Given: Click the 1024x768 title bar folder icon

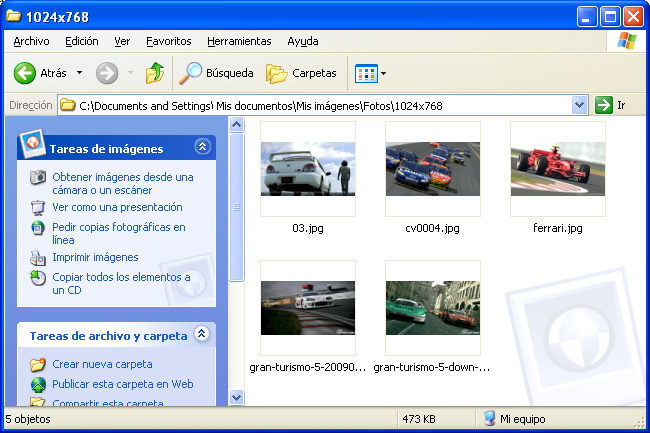Looking at the screenshot, I should tap(13, 16).
